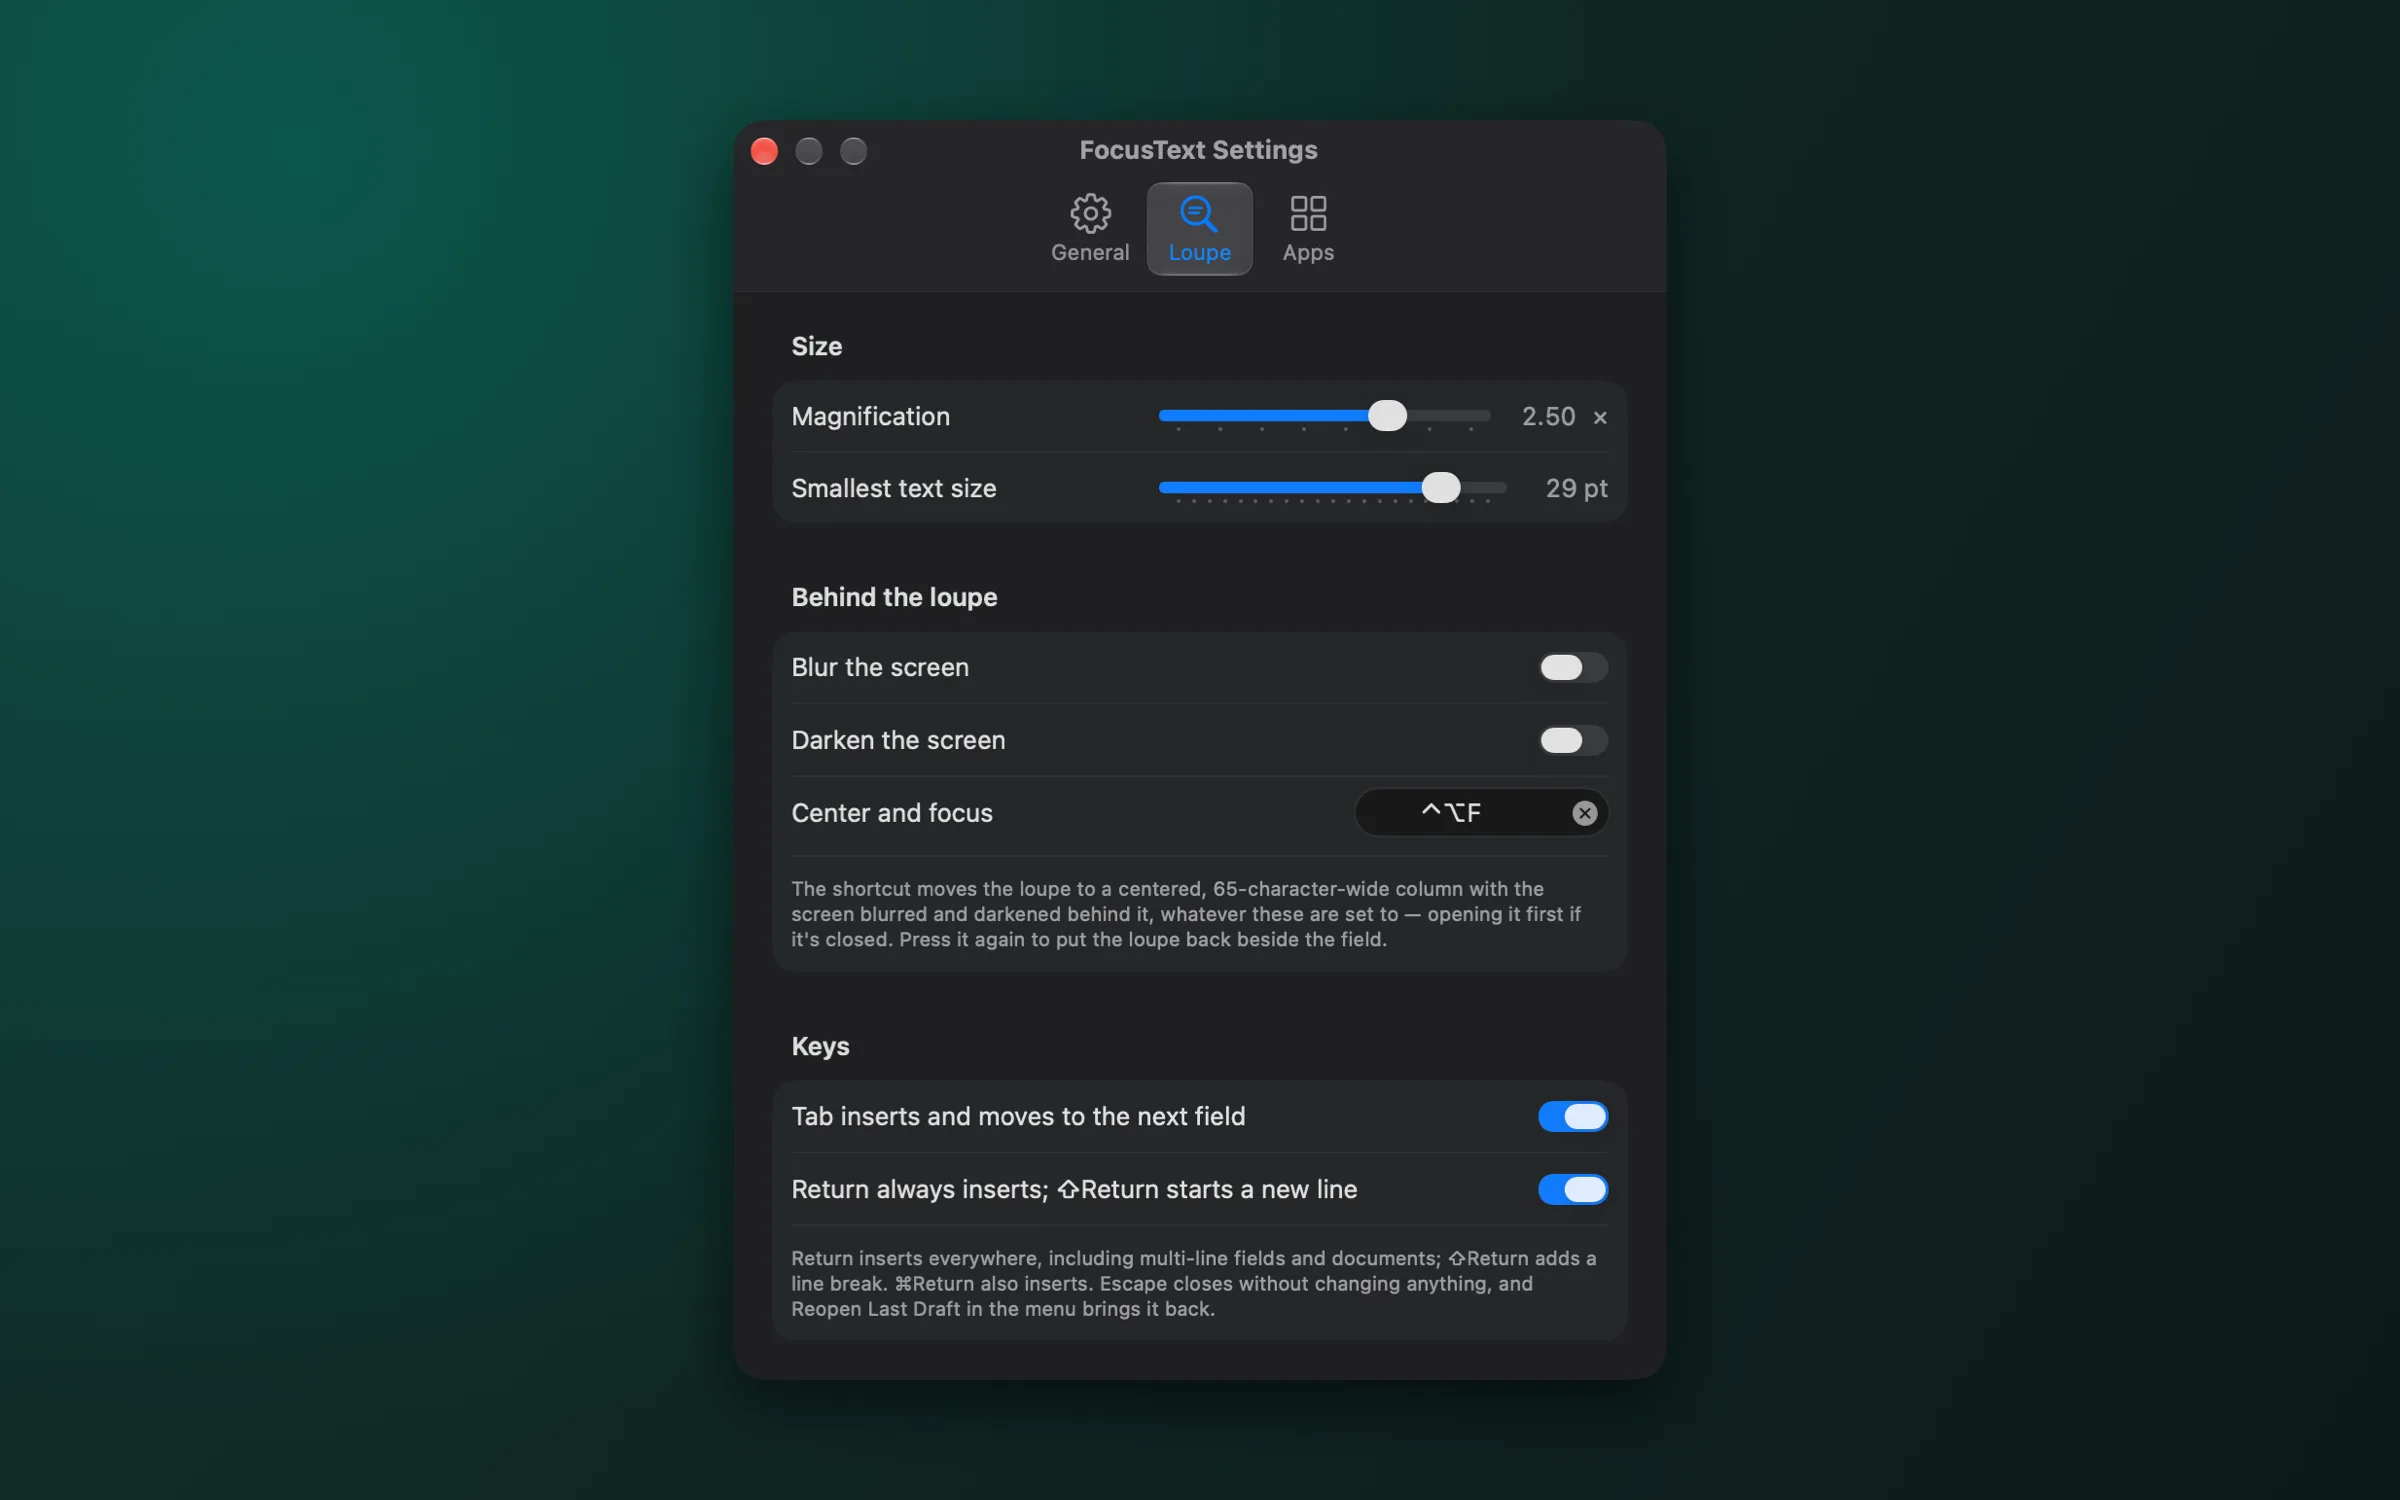Select the Loupe tab

(1199, 229)
